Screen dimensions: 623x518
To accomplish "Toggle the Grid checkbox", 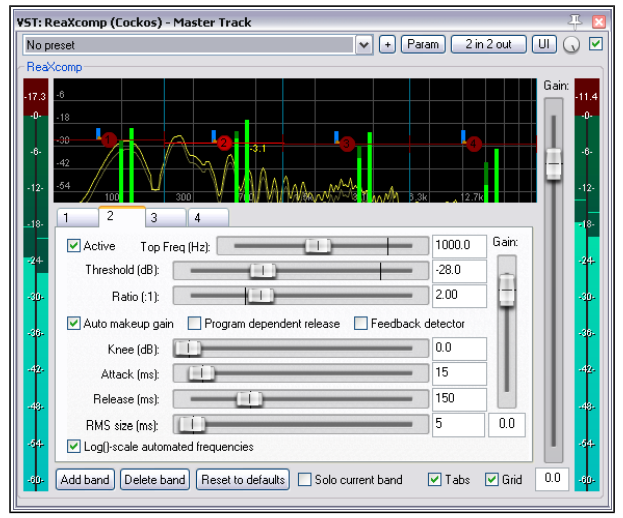I will click(x=491, y=479).
